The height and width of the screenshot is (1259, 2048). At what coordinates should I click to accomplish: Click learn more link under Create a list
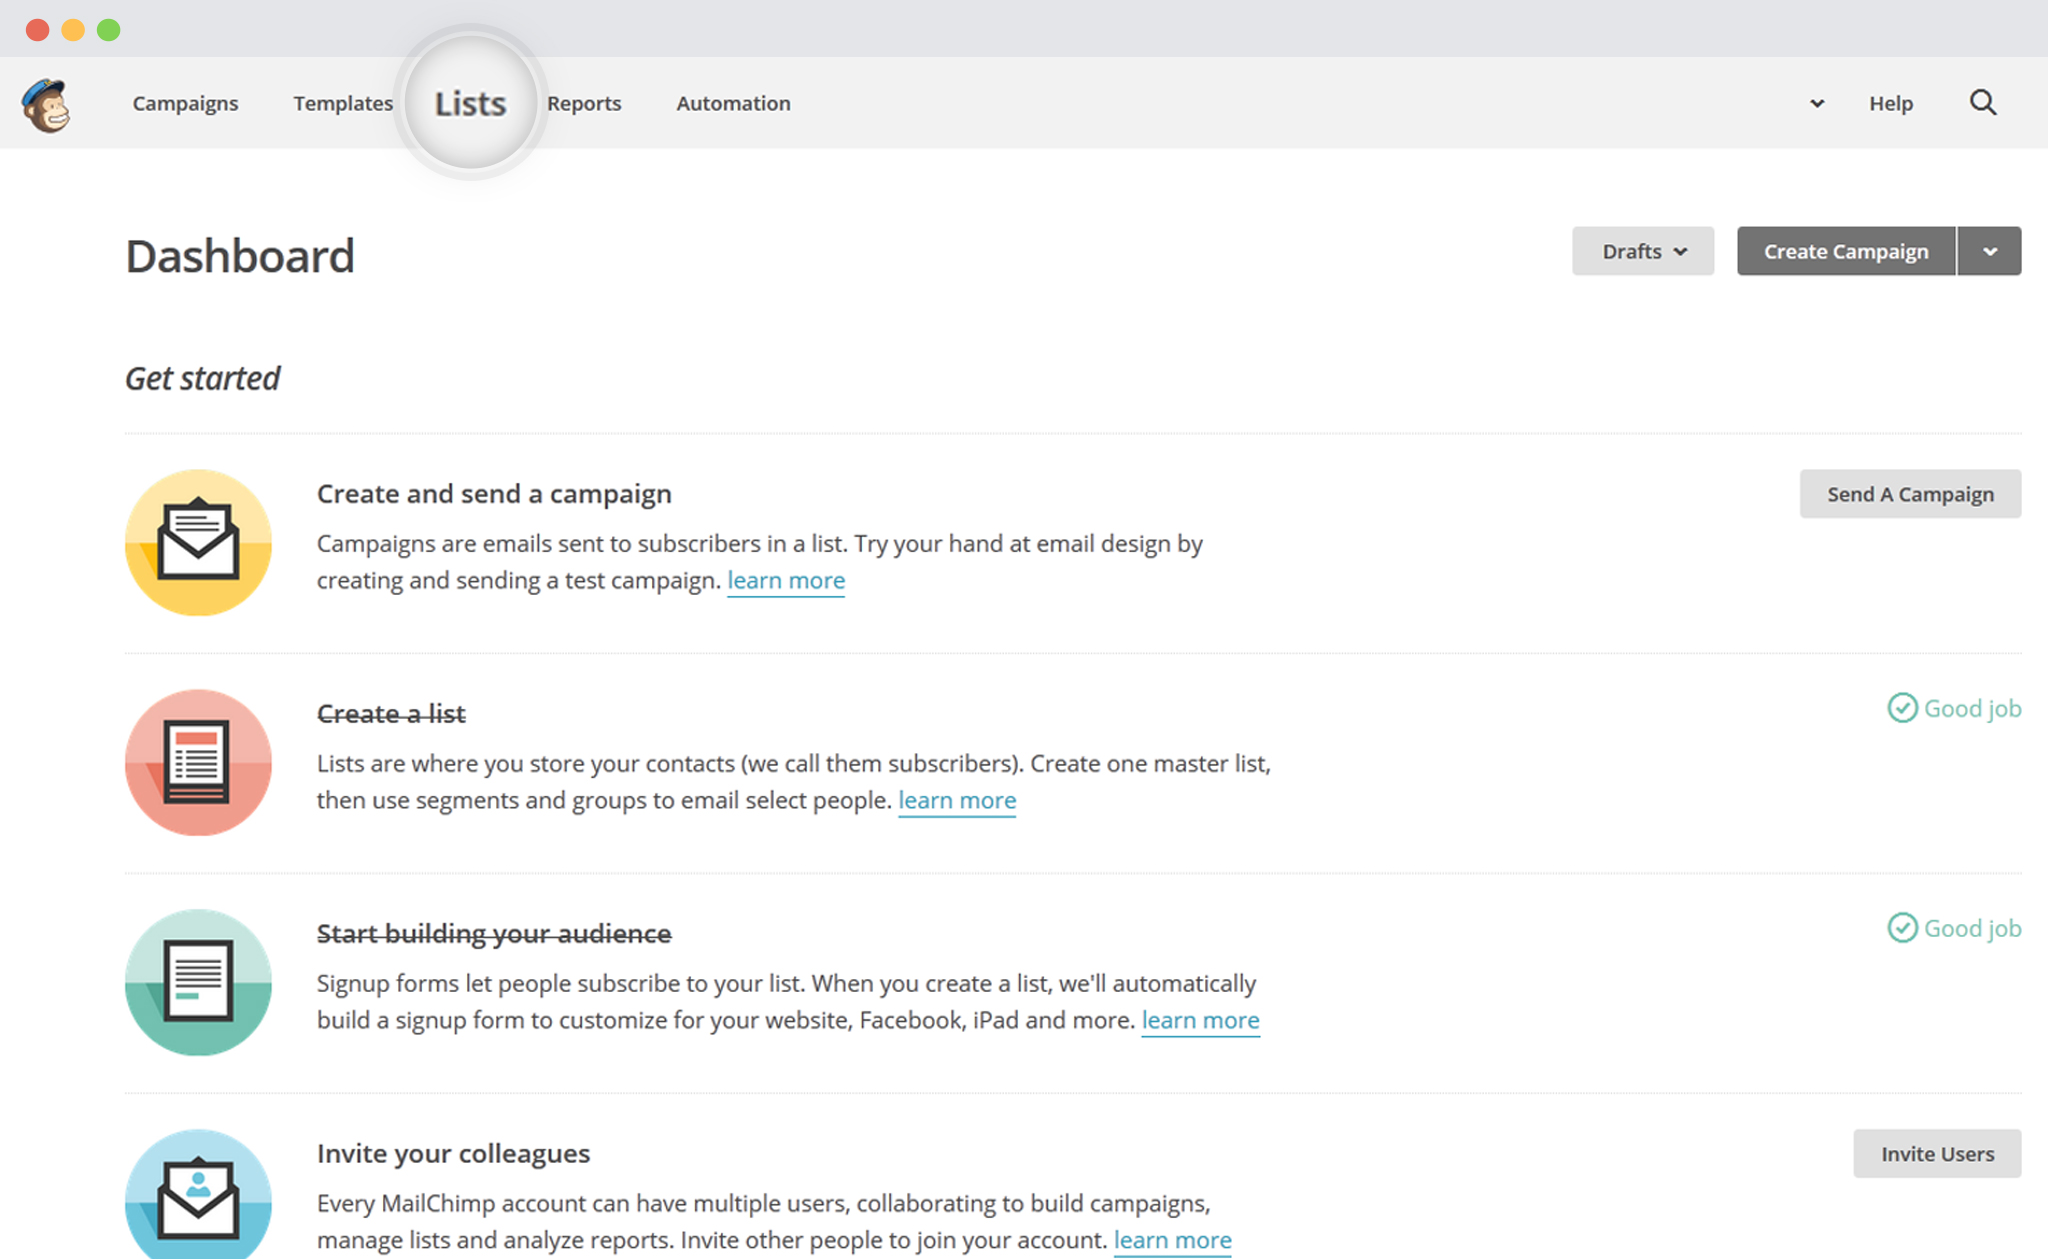958,800
